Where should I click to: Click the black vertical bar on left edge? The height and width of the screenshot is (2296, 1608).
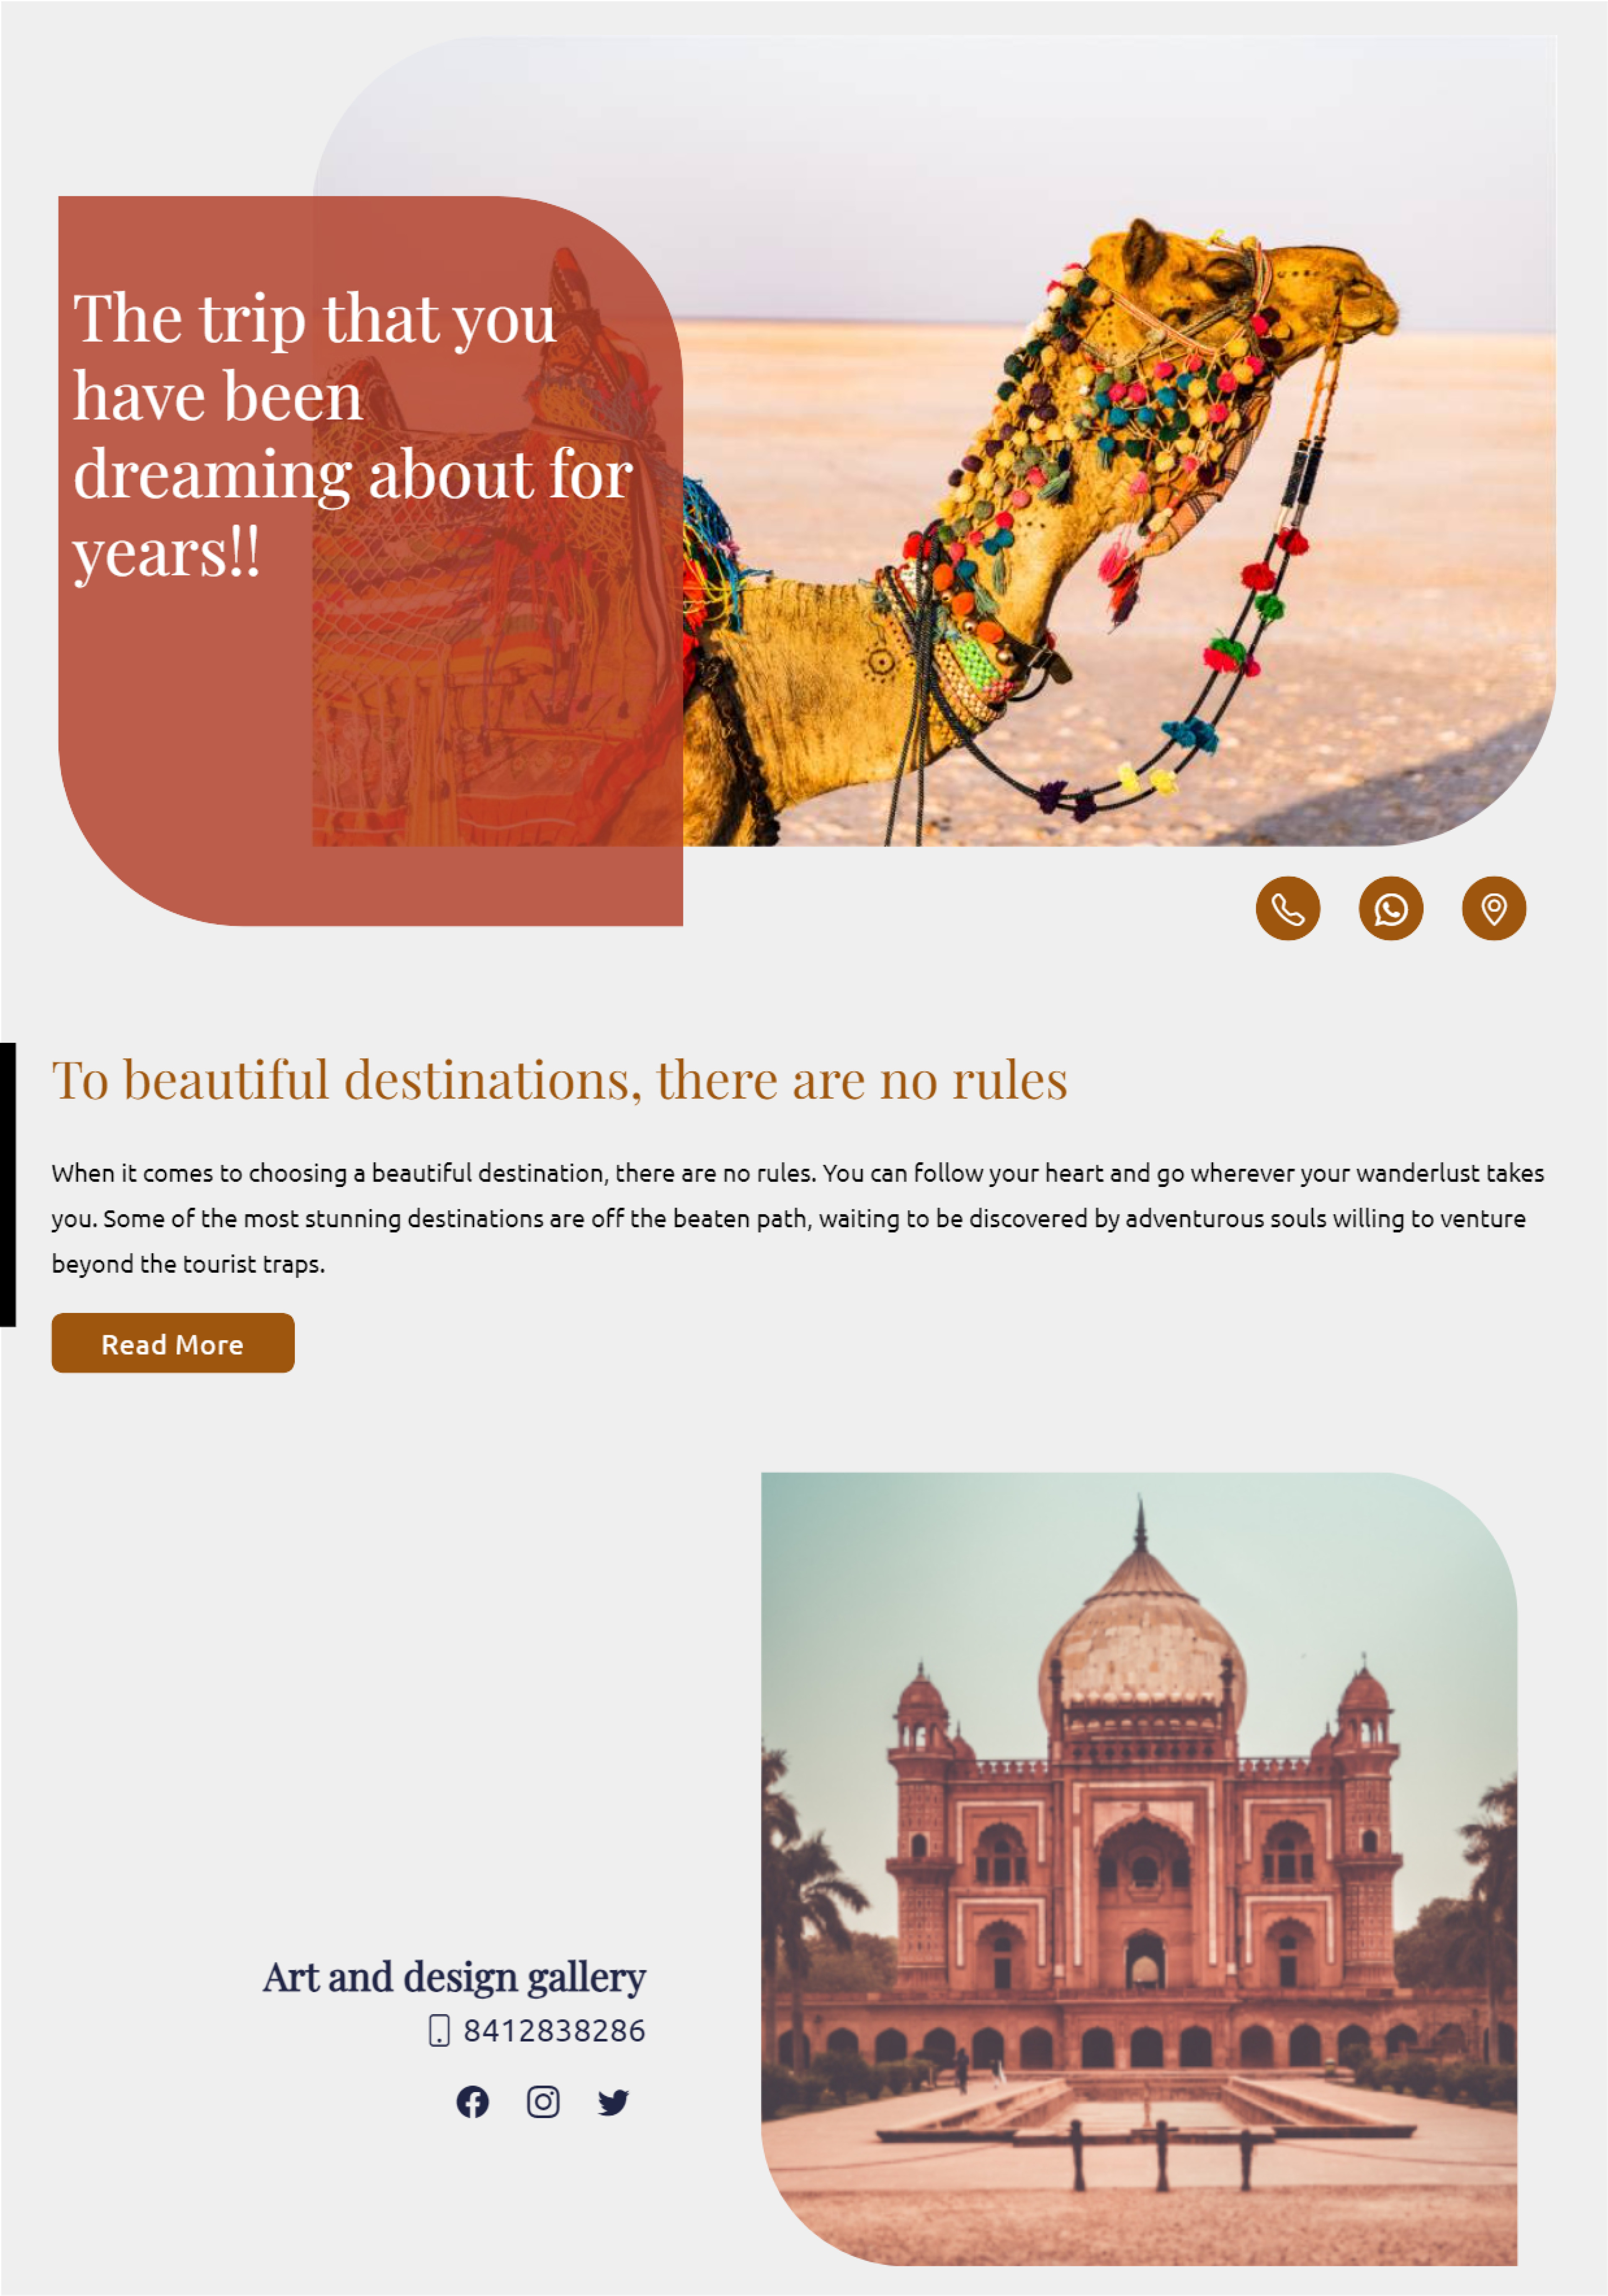click(x=8, y=1184)
